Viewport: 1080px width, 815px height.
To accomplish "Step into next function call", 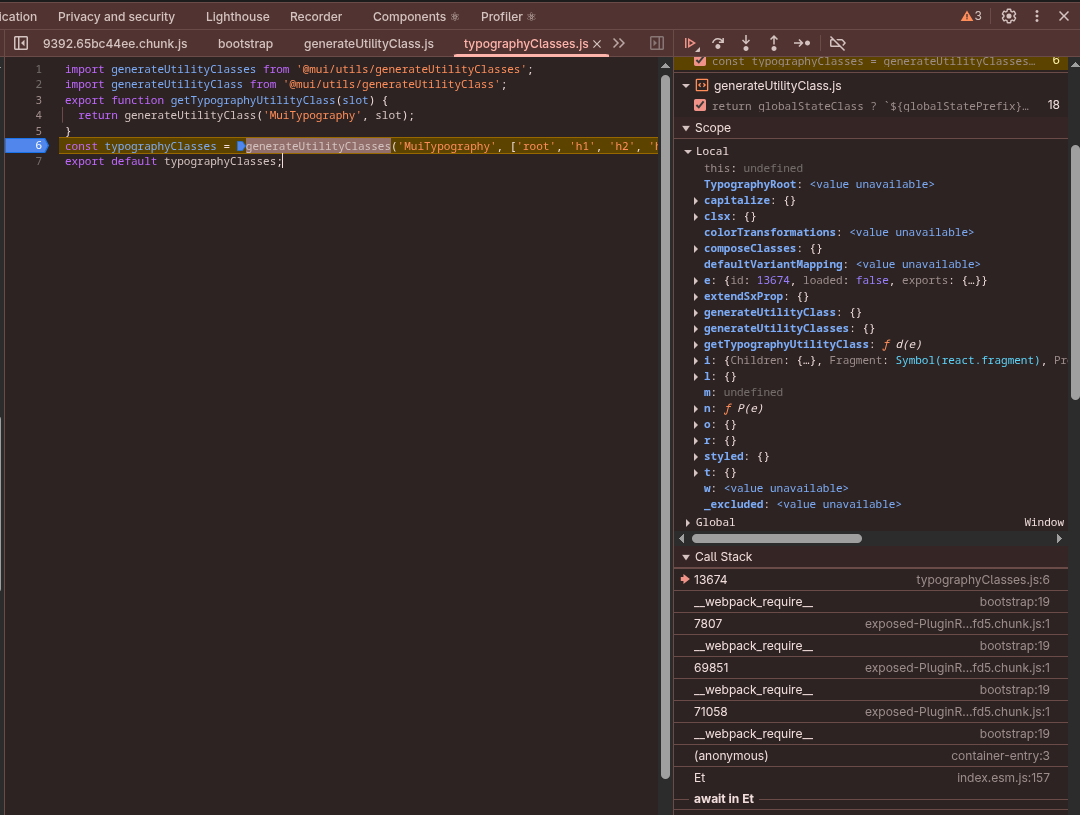I will 746,44.
